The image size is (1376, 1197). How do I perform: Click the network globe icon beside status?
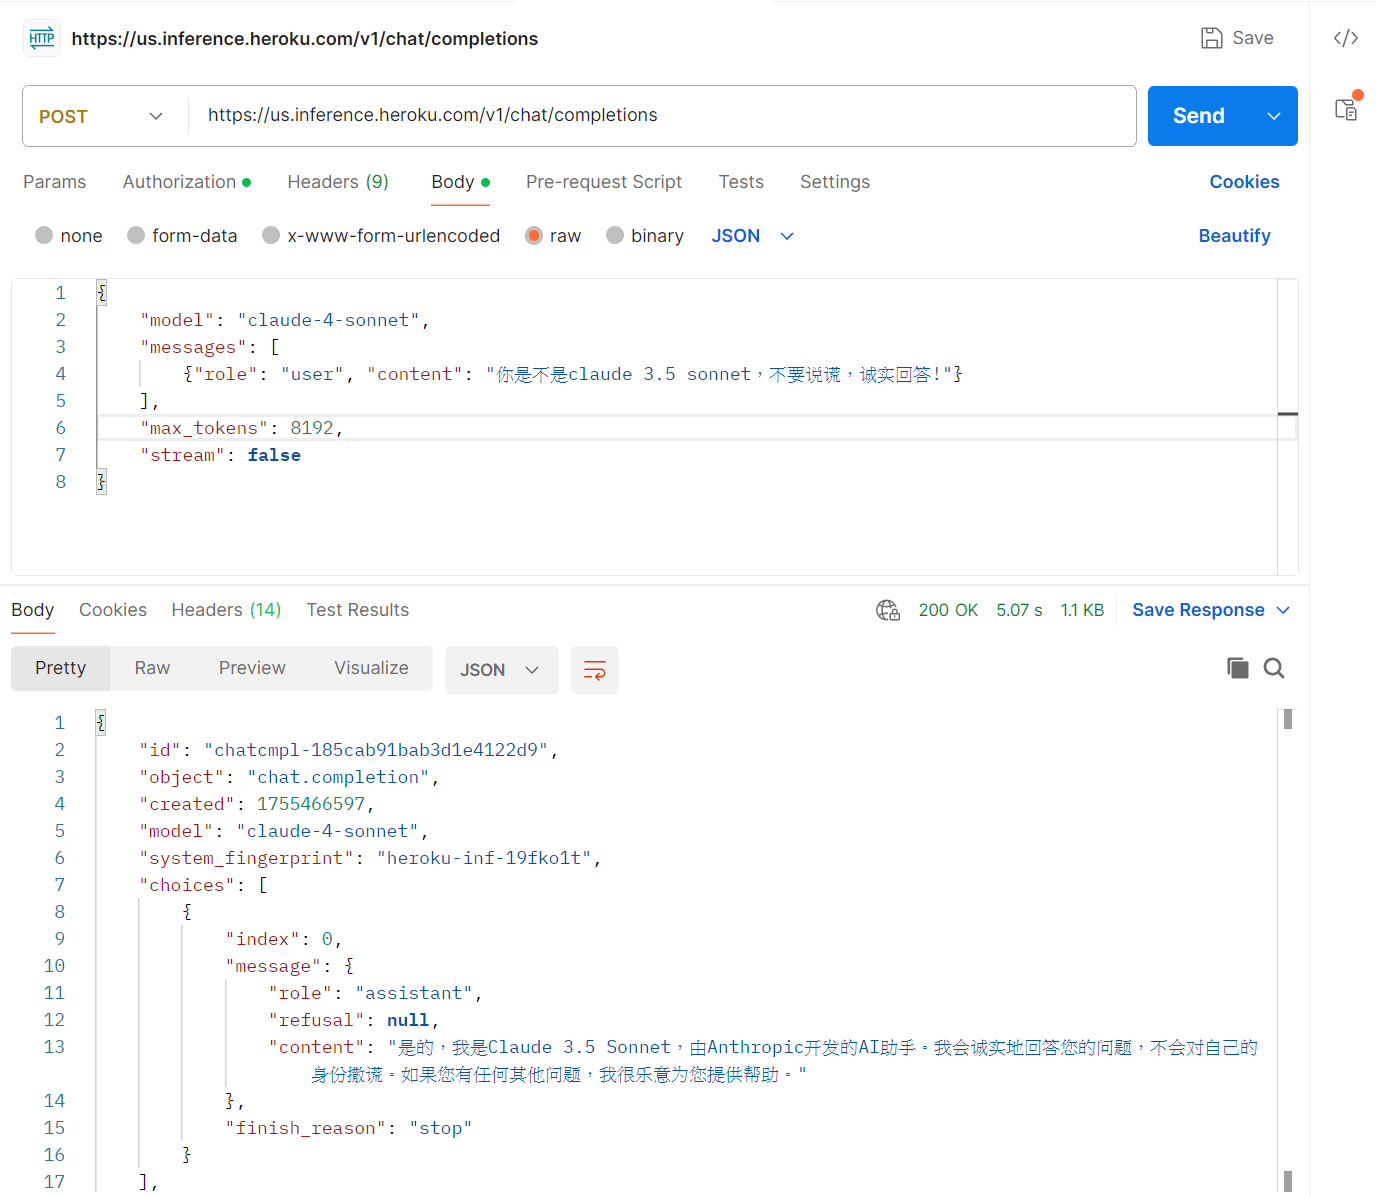point(887,610)
